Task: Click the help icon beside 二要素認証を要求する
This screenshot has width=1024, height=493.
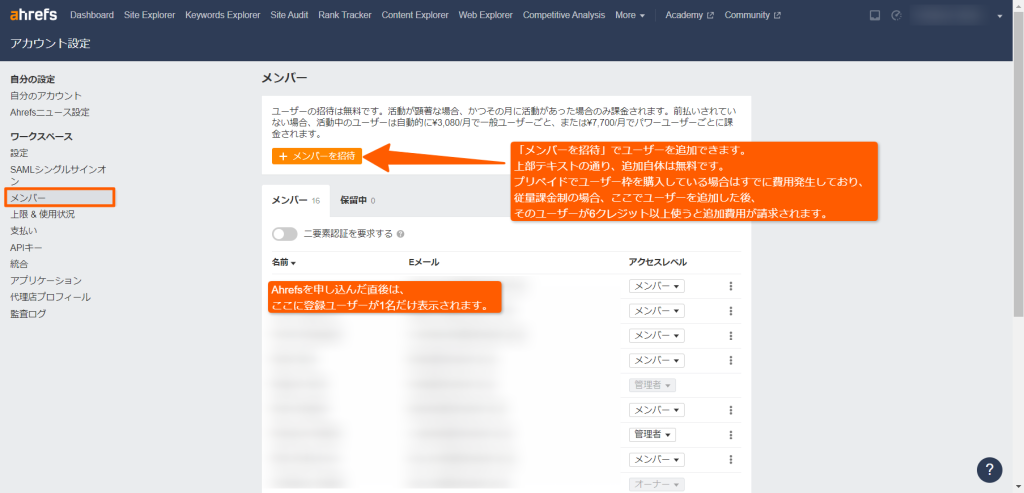Action: pos(400,234)
